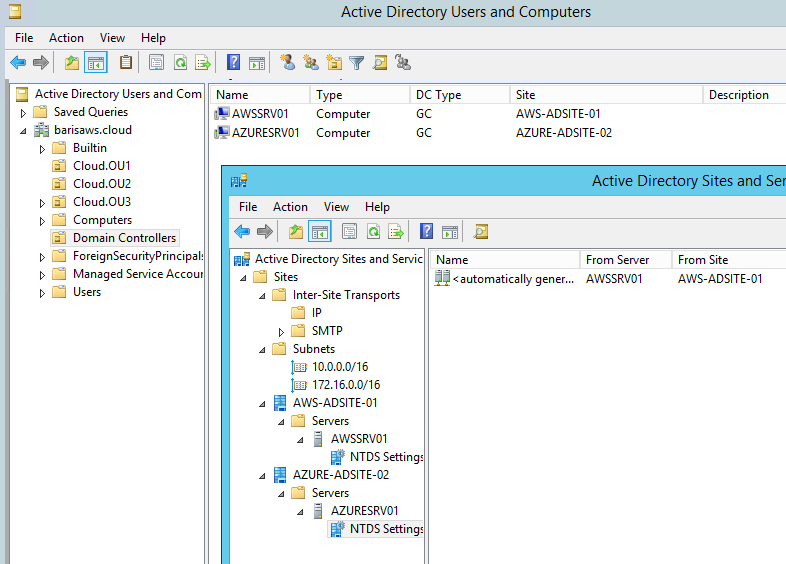Select Cloud.OU2 organizational unit
This screenshot has height=564, width=786.
click(x=102, y=183)
